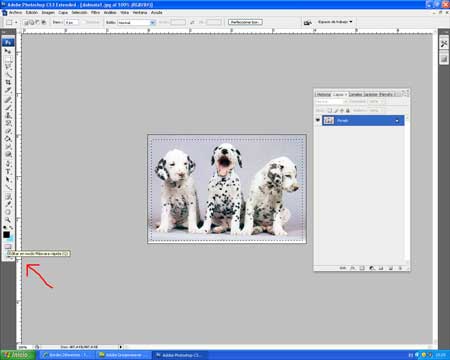Toggle lock transparent pixels option

click(330, 110)
